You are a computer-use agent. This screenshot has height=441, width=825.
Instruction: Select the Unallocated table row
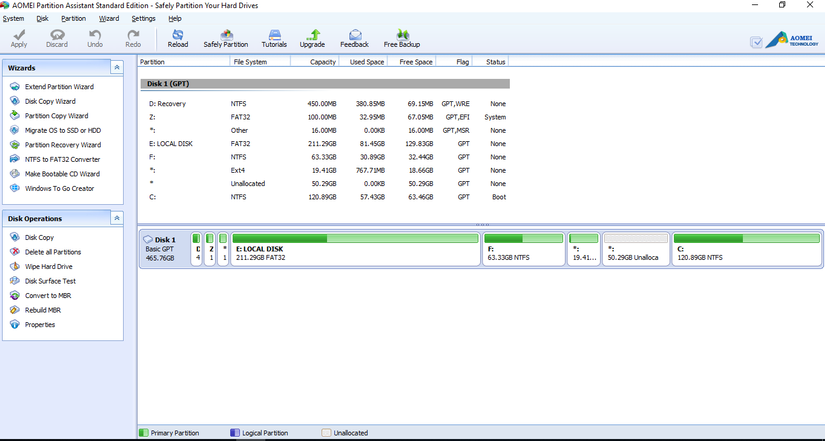[325, 184]
